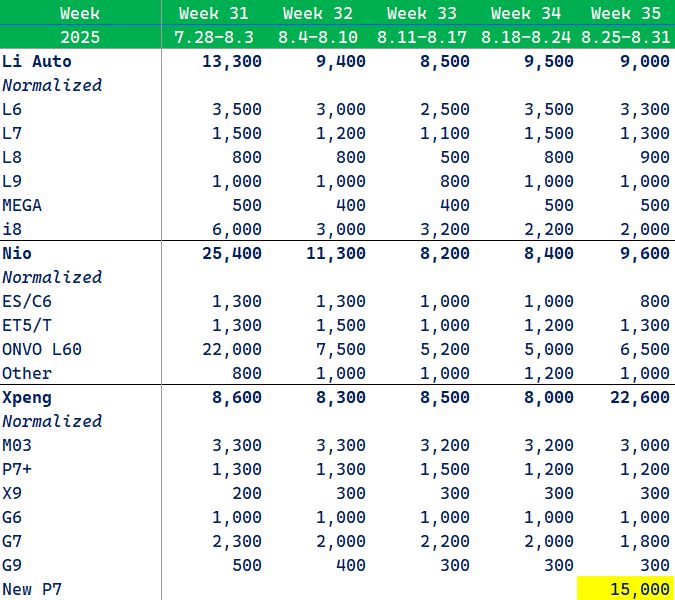Image resolution: width=675 pixels, height=600 pixels.
Task: Click Li Auto total 13,300
Action: (x=232, y=61)
